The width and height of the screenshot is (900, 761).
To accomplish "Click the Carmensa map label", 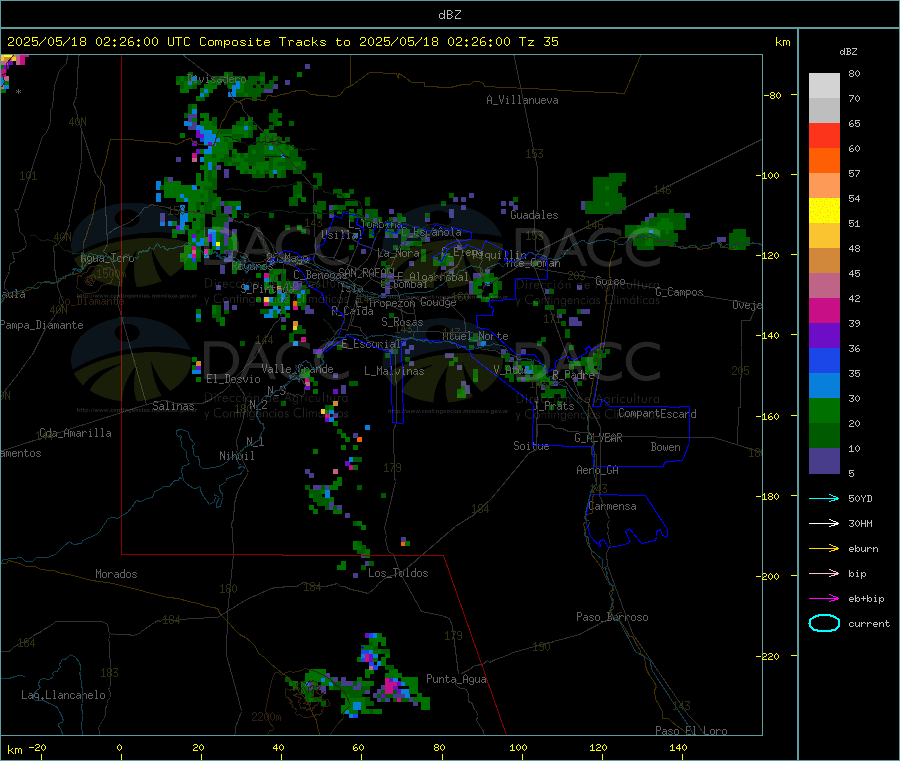I will (612, 506).
